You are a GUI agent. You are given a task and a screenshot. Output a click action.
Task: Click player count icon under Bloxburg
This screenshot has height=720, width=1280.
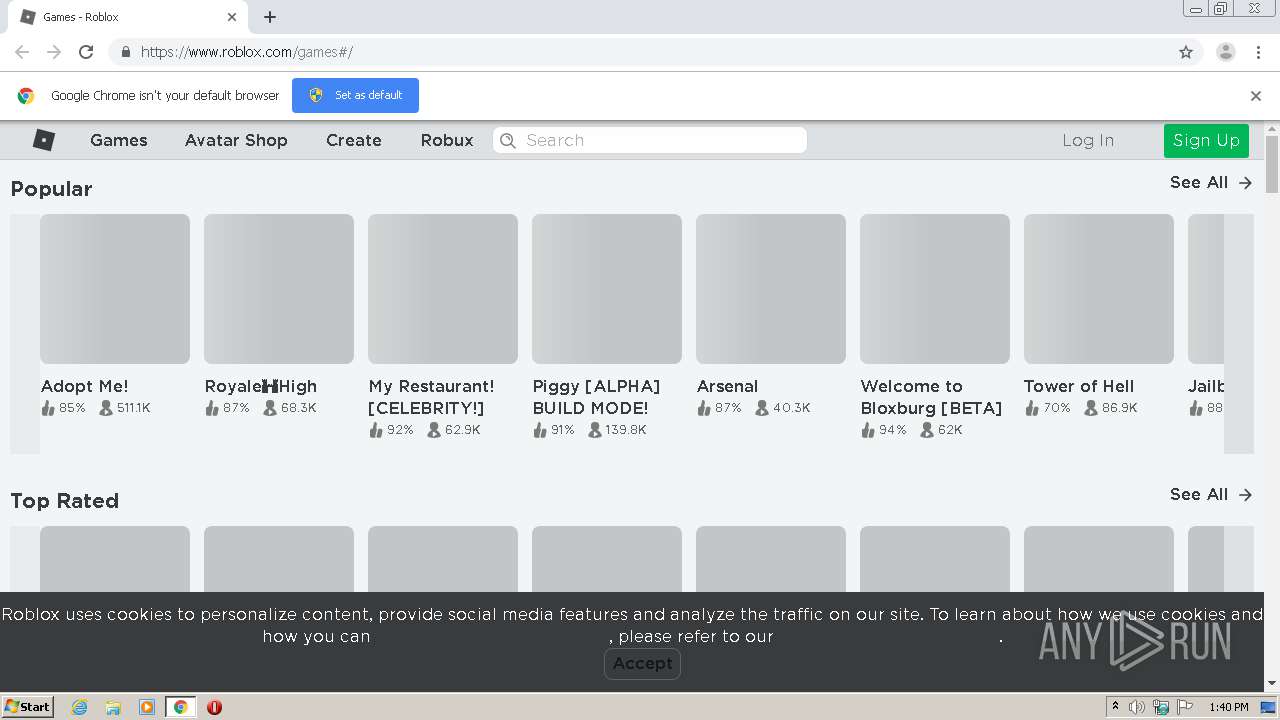click(x=927, y=430)
